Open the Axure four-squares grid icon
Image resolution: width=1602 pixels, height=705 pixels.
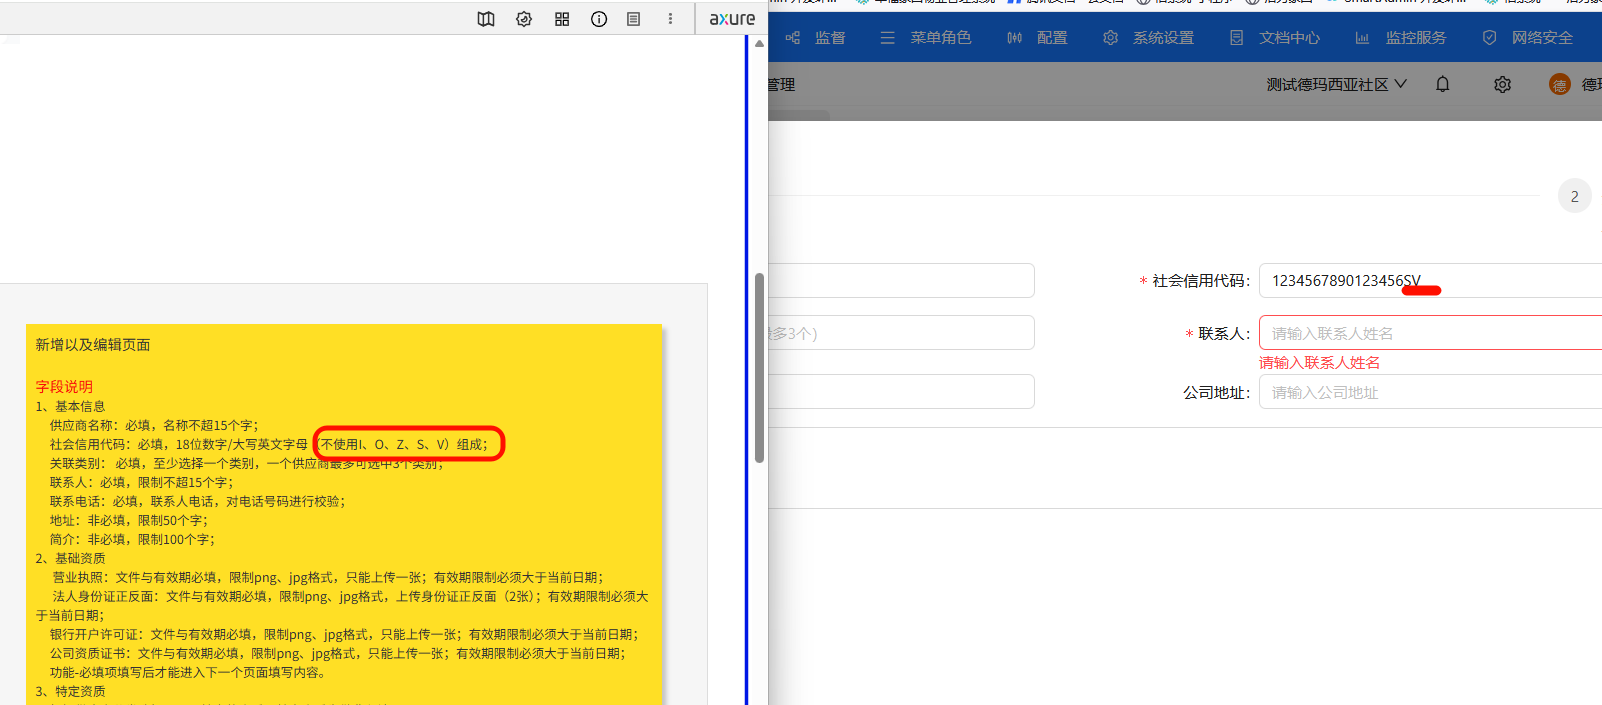(x=562, y=19)
